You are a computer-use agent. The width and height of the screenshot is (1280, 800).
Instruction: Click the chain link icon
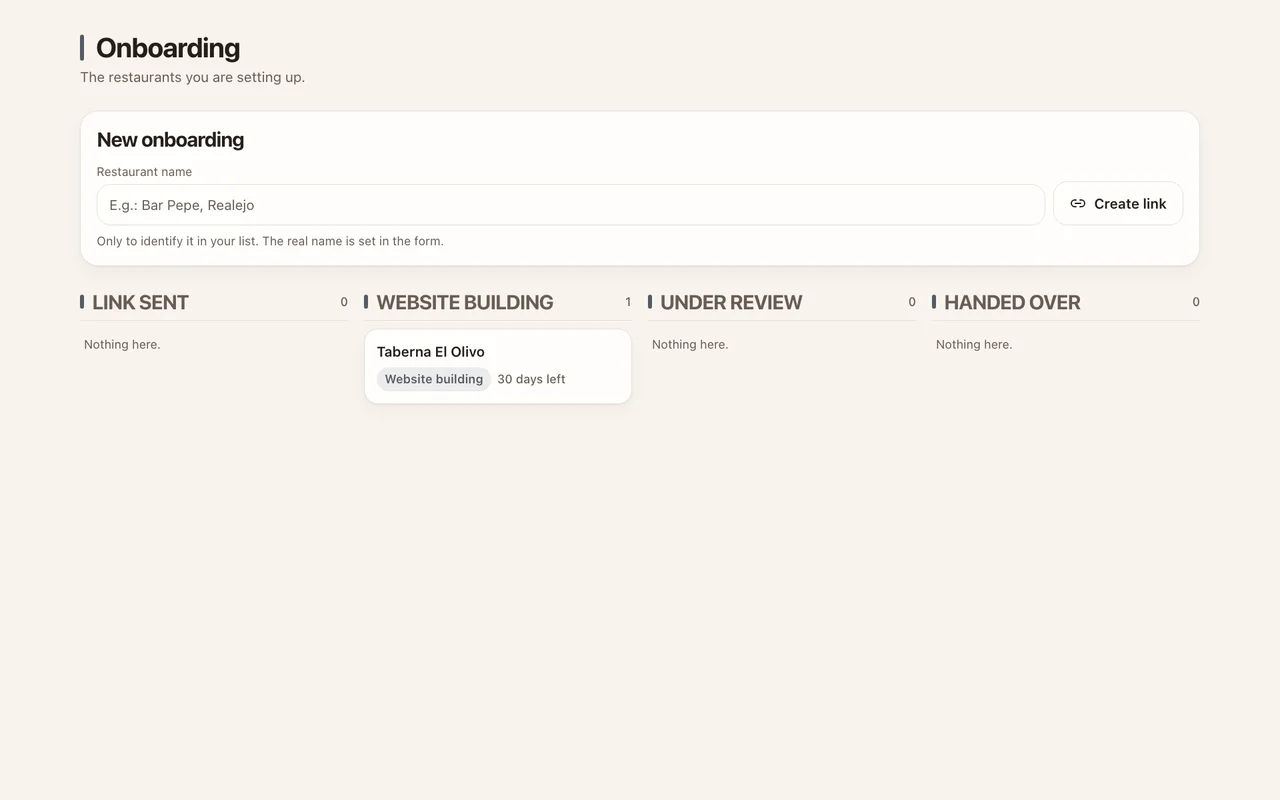coord(1078,204)
